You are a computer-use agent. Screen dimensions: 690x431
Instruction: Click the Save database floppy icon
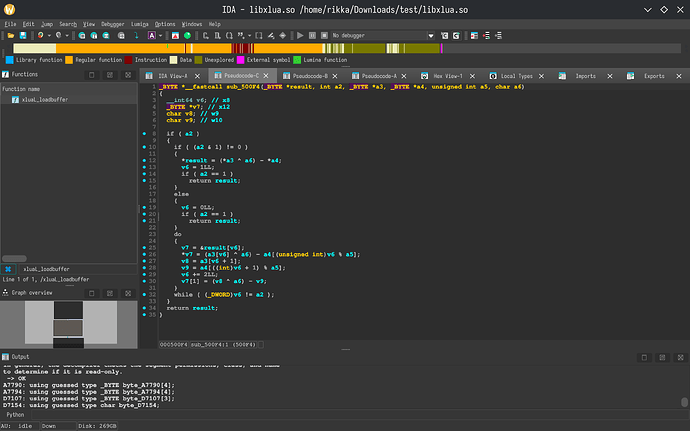21,35
